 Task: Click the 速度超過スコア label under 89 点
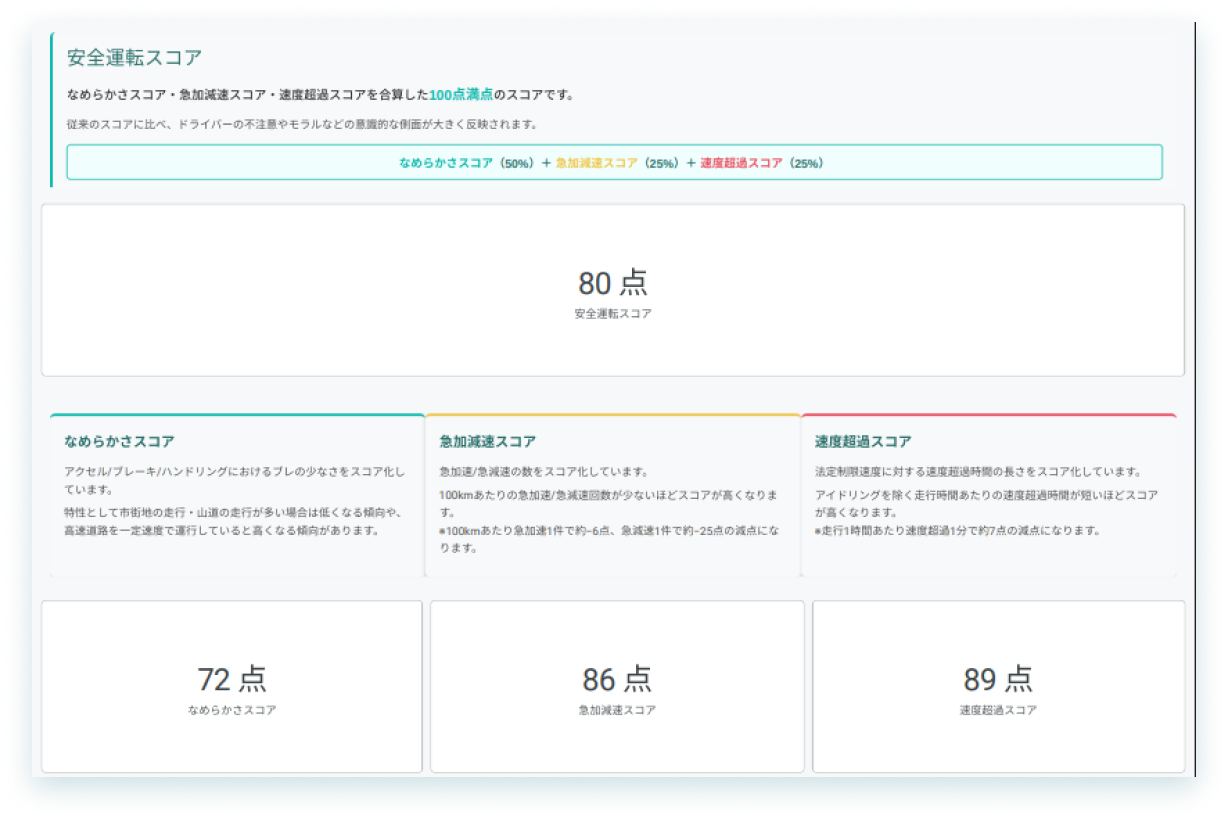998,711
